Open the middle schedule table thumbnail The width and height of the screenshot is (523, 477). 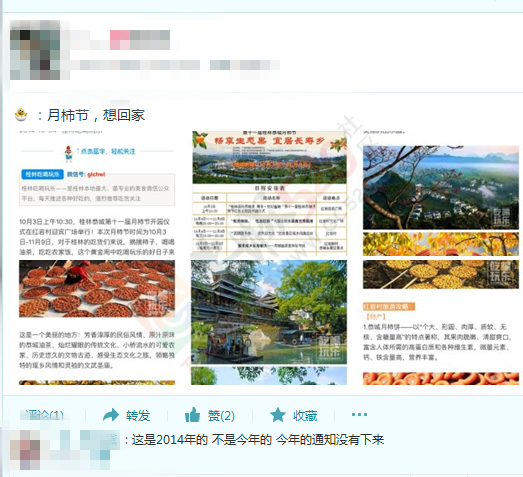point(269,193)
